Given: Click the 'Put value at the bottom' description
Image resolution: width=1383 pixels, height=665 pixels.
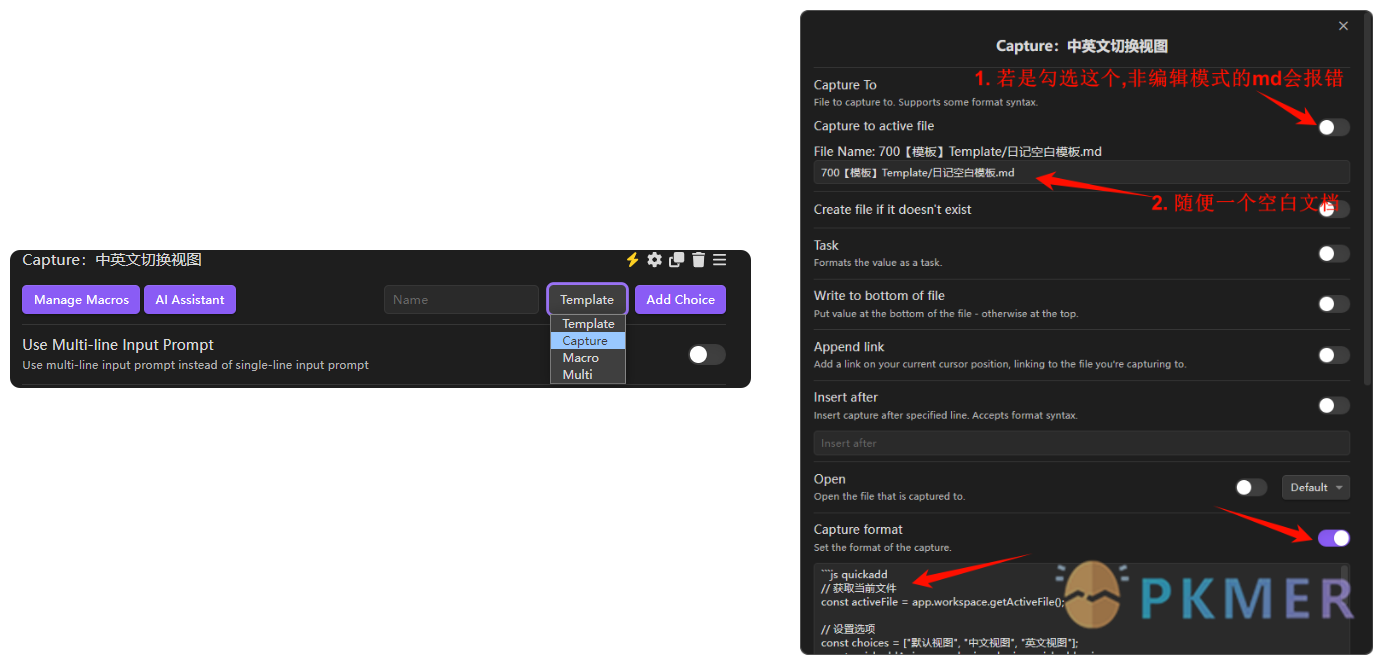Looking at the screenshot, I should coord(946,314).
